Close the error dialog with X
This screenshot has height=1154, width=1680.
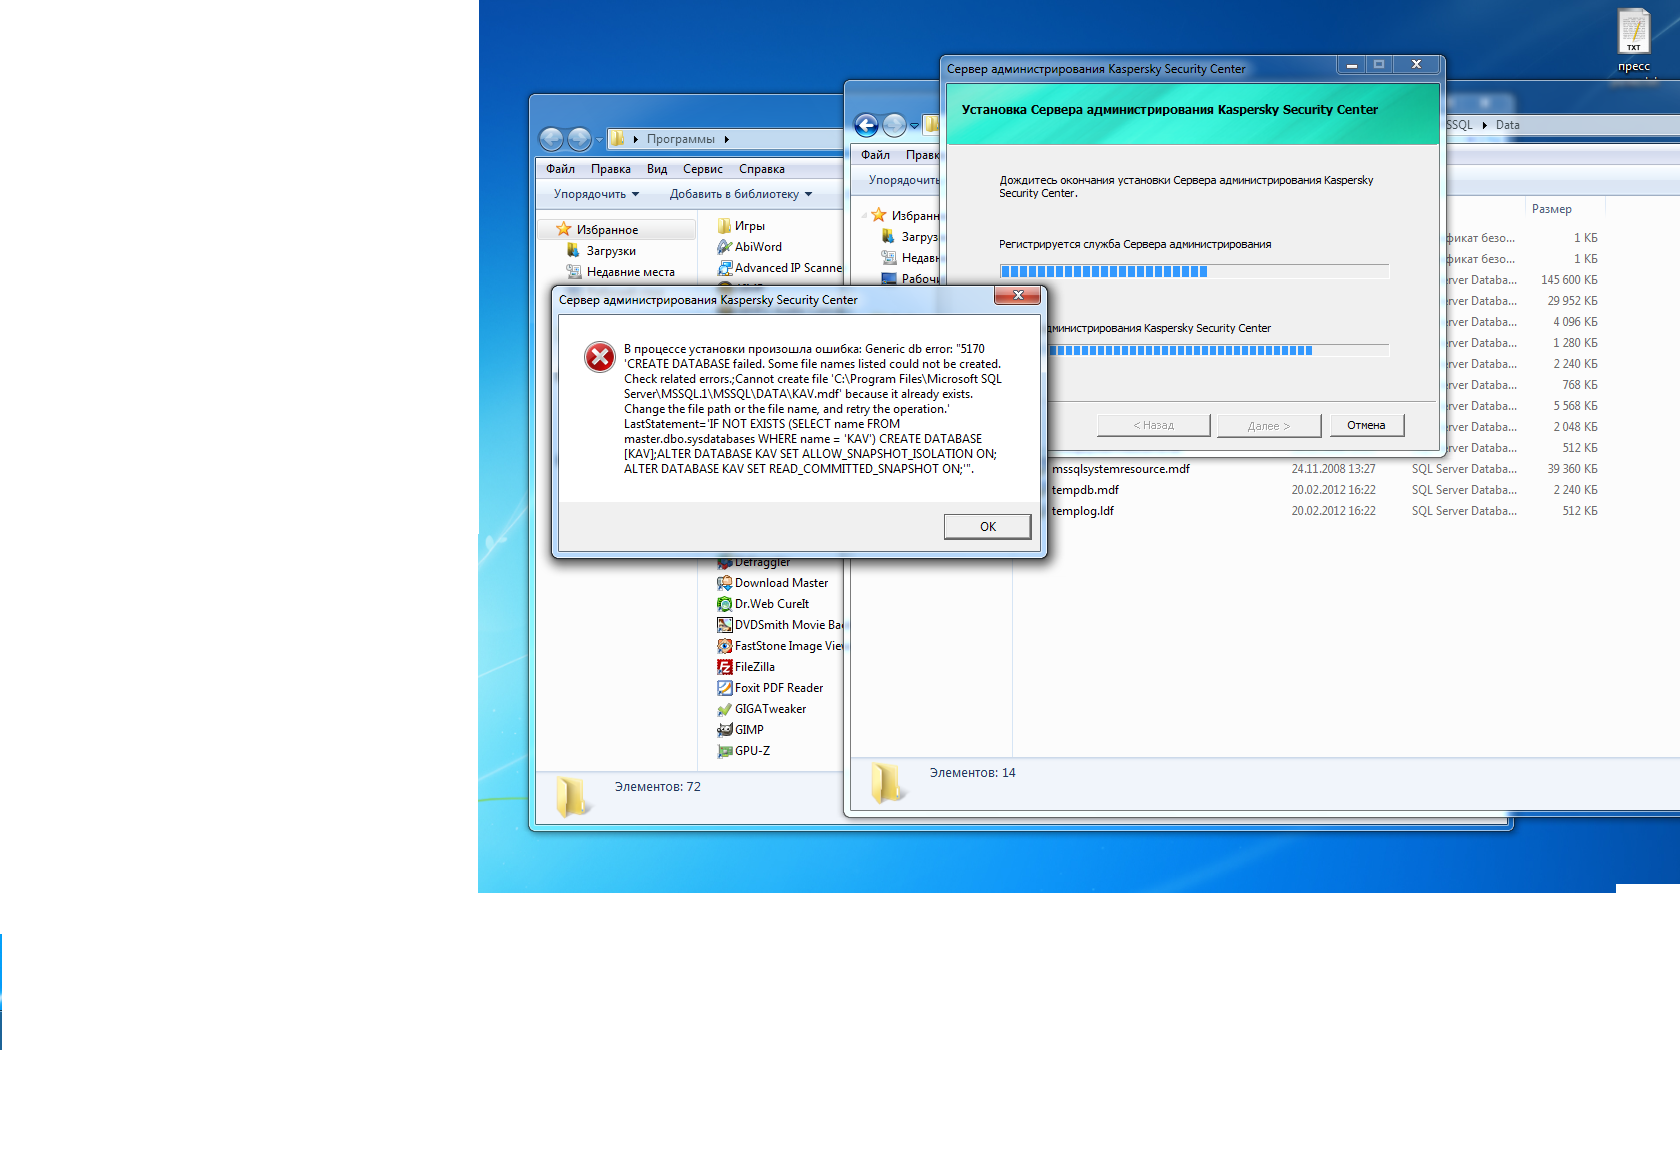[x=1018, y=295]
